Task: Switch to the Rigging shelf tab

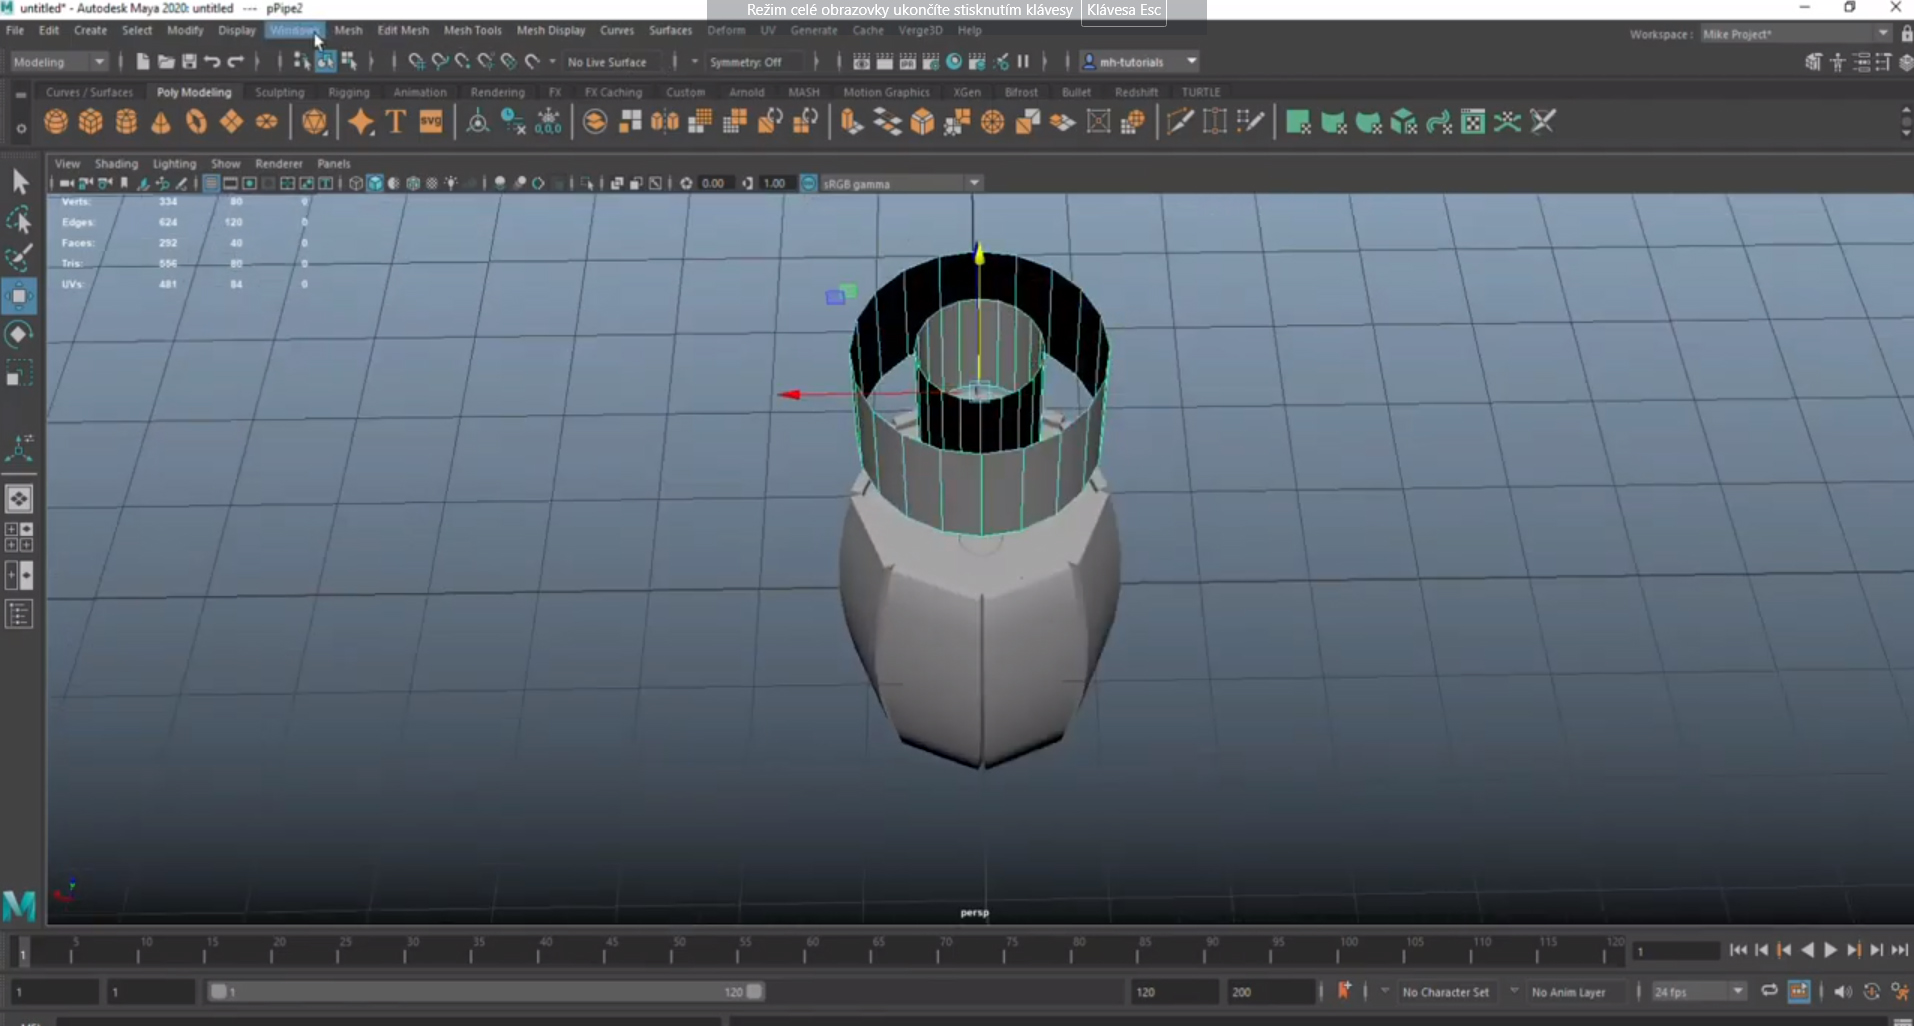Action: coord(349,92)
